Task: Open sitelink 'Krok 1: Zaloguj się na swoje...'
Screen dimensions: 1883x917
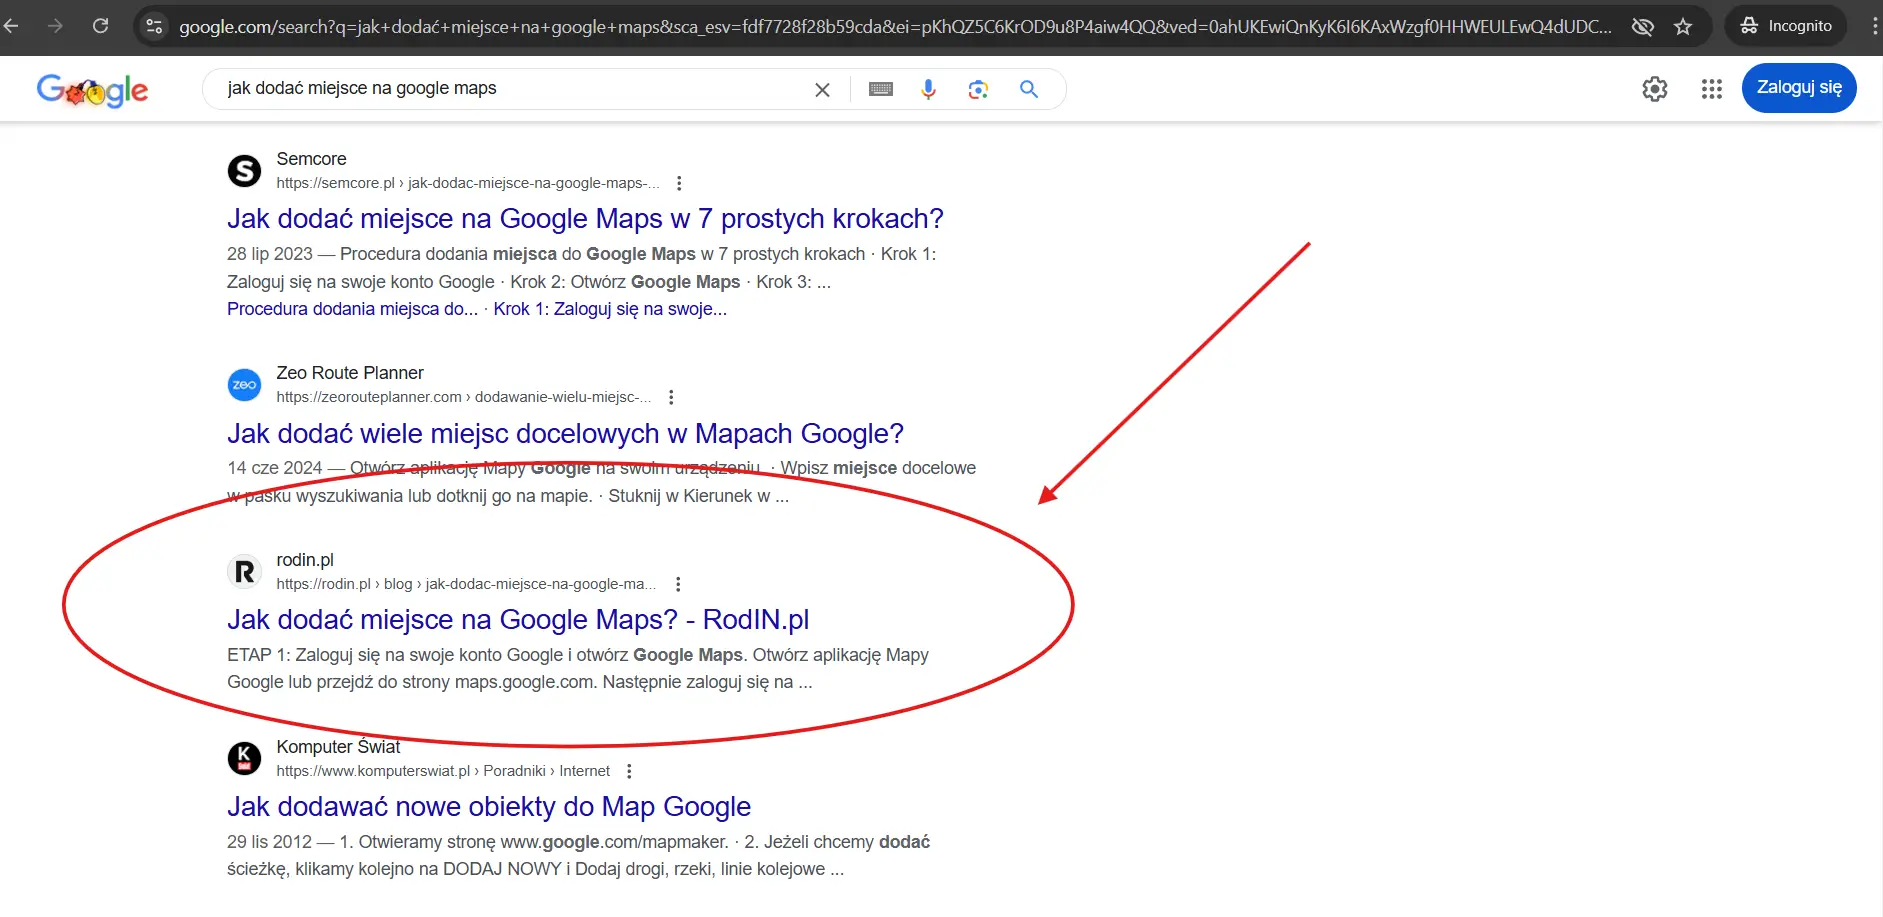Action: tap(610, 309)
